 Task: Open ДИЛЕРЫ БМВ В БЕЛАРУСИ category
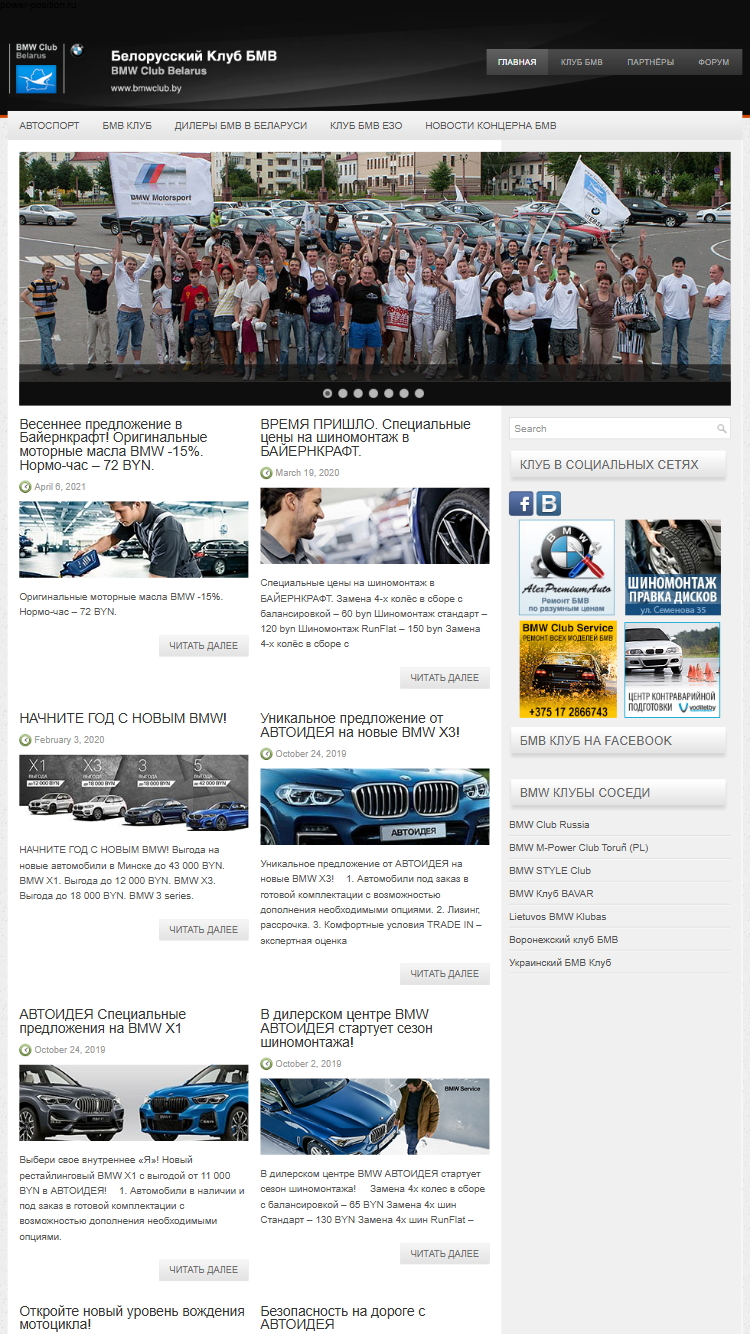pyautogui.click(x=241, y=126)
